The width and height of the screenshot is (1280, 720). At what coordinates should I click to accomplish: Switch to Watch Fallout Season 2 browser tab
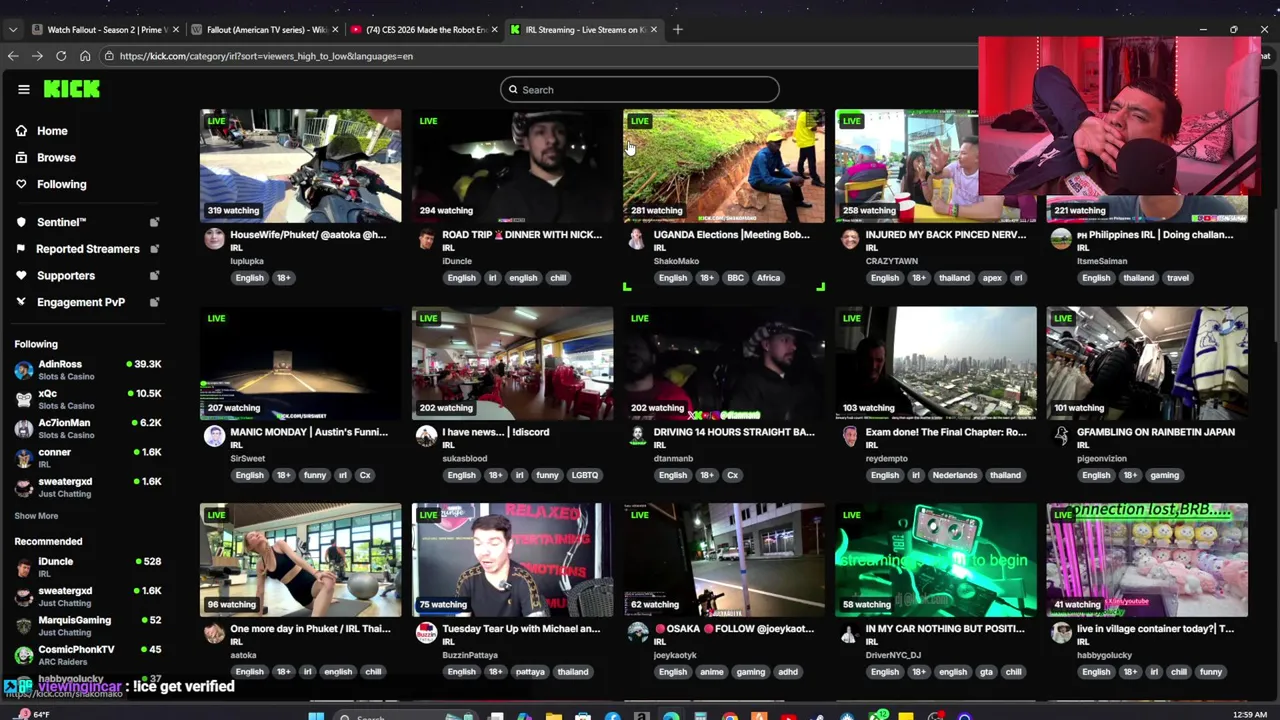click(x=105, y=29)
